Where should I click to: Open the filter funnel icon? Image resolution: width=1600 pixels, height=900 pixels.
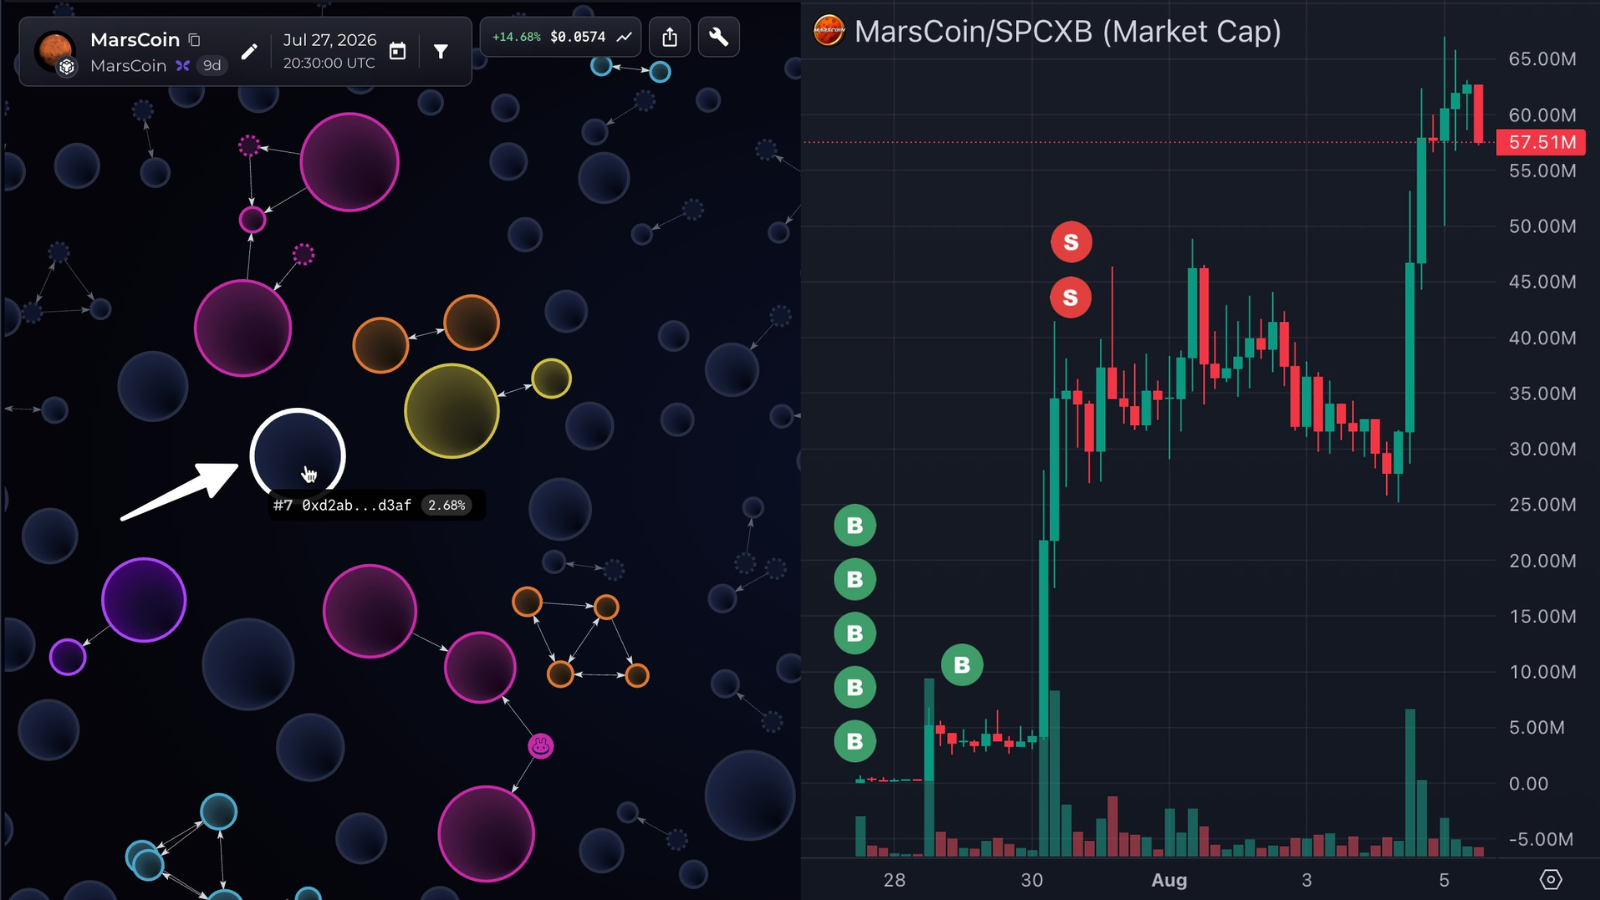(x=441, y=51)
